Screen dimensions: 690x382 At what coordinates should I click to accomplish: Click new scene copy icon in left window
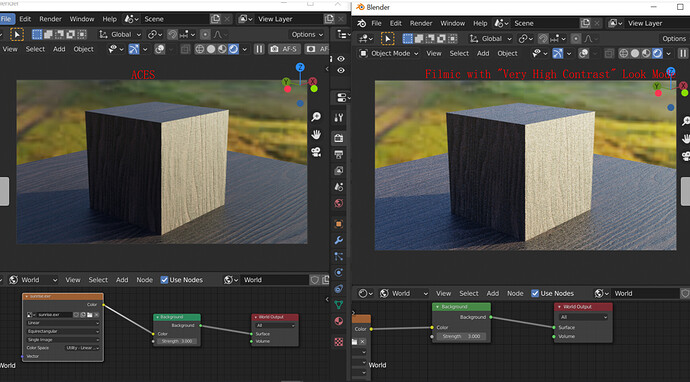[215, 19]
